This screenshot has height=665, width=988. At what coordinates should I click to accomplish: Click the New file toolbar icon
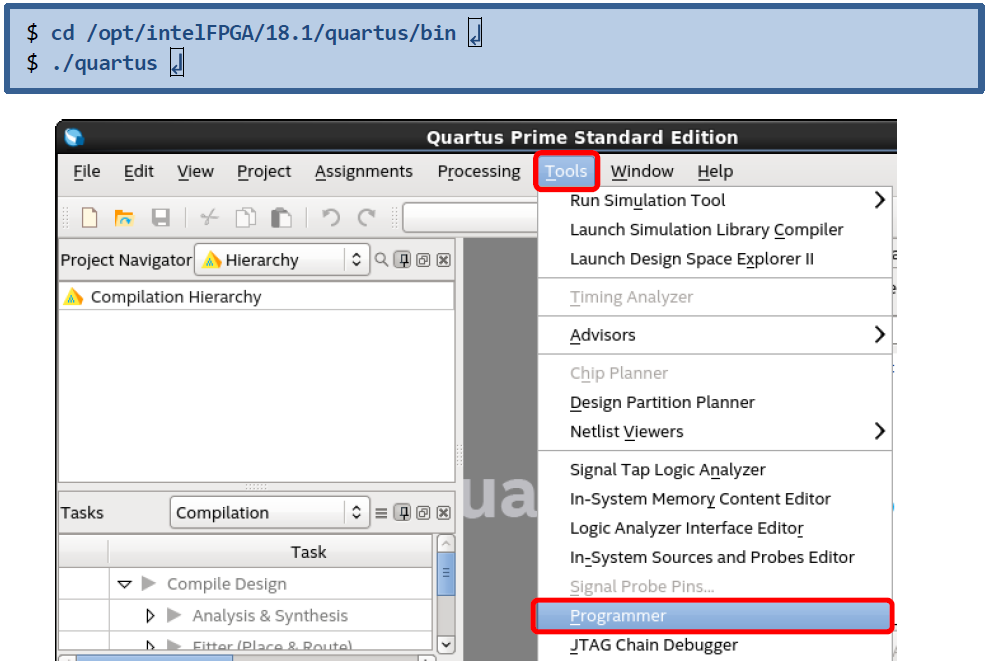tap(90, 218)
